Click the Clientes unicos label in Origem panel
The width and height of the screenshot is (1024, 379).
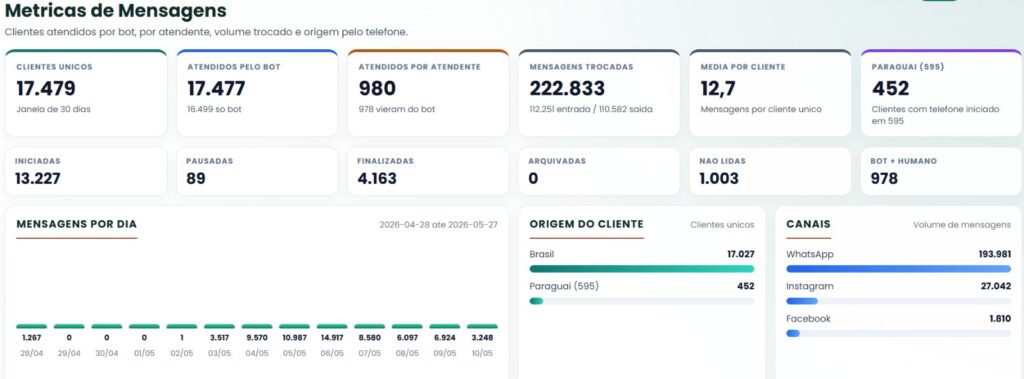722,225
